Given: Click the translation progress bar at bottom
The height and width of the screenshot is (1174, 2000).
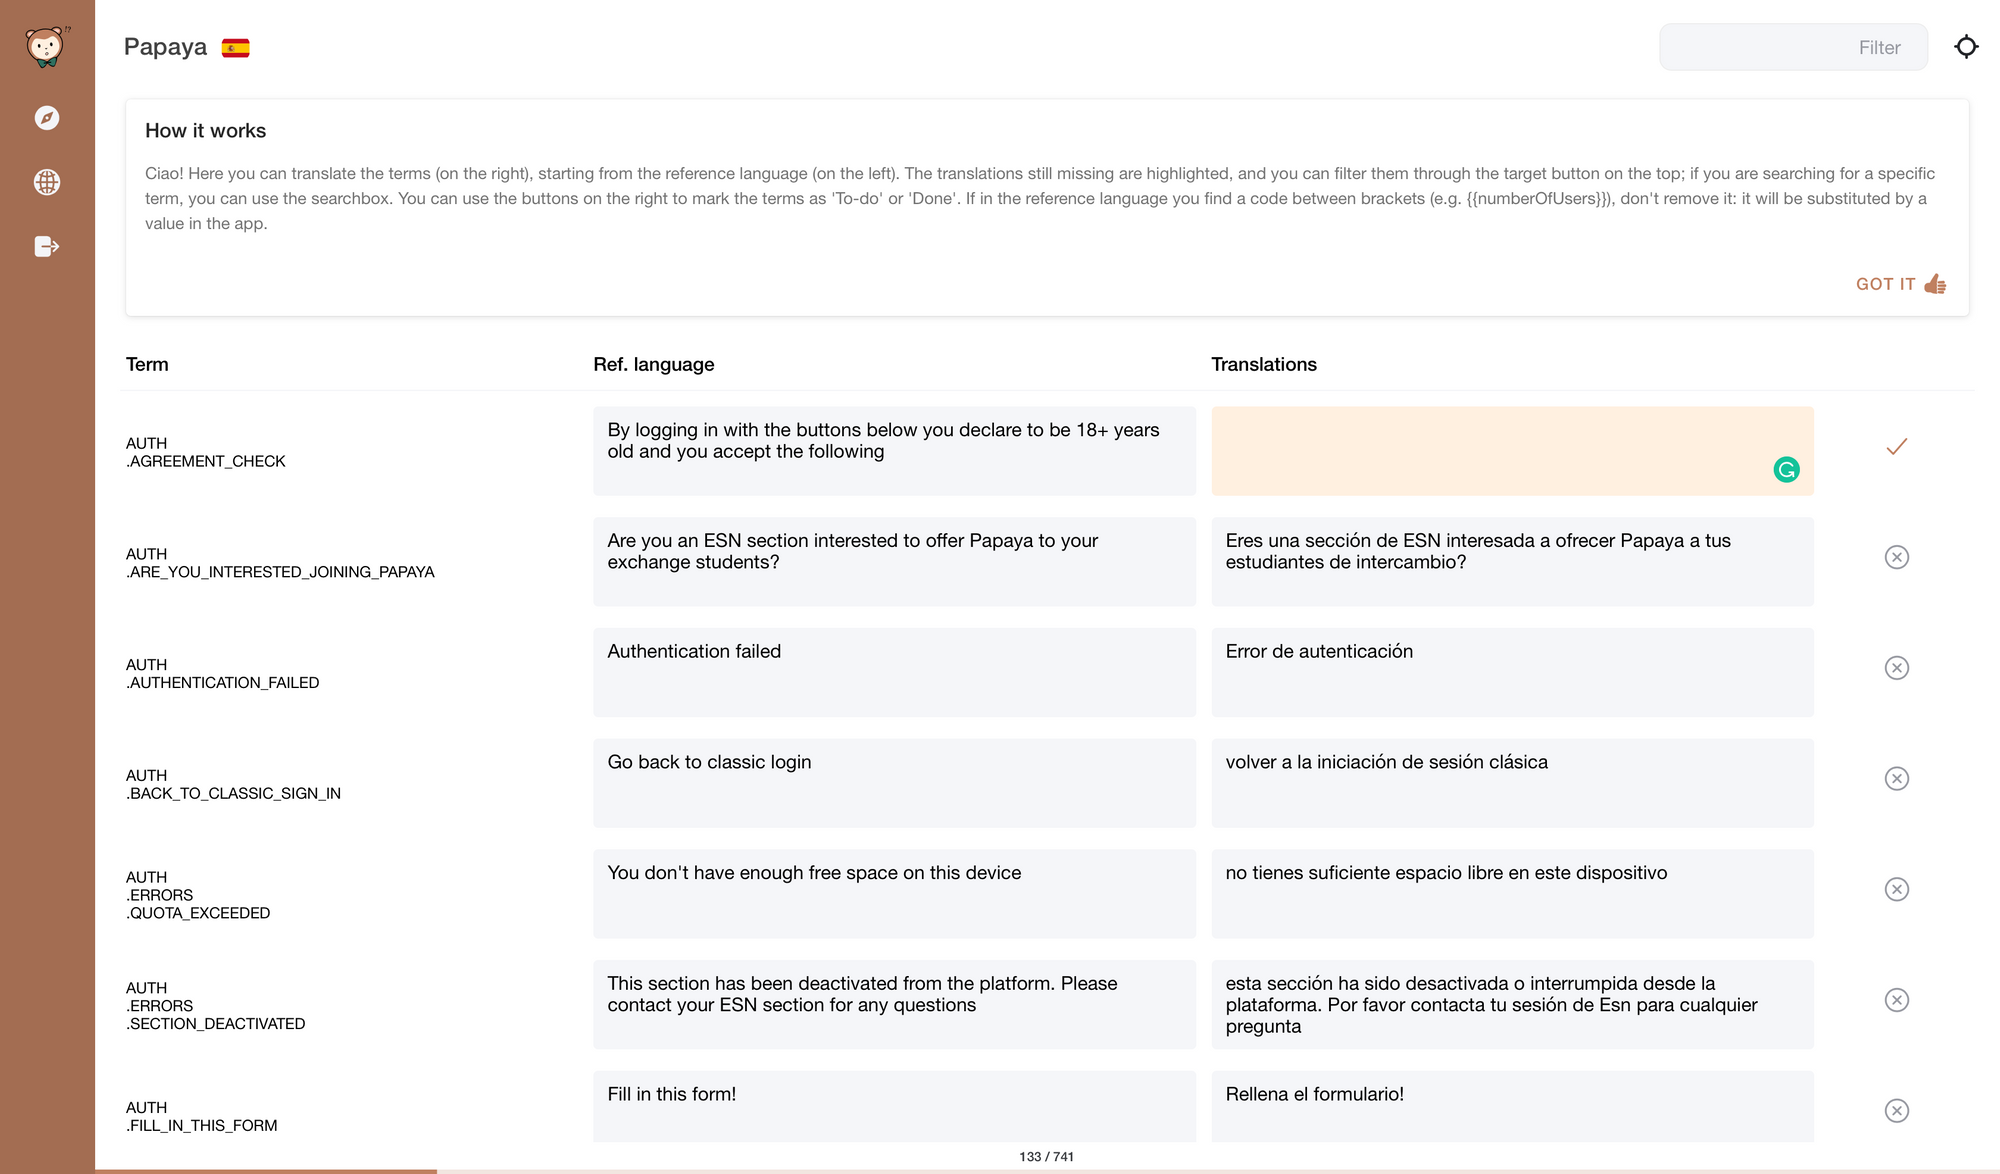Looking at the screenshot, I should (1046, 1170).
